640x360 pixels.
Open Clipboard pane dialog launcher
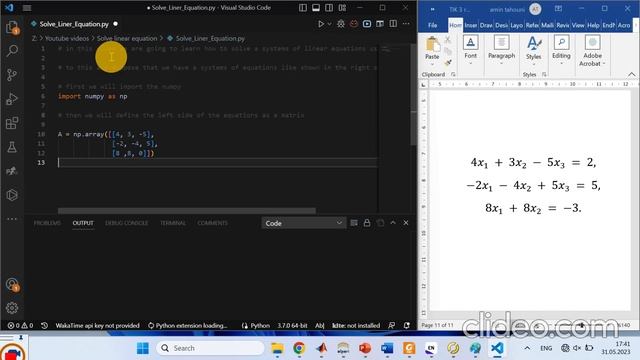(x=453, y=74)
